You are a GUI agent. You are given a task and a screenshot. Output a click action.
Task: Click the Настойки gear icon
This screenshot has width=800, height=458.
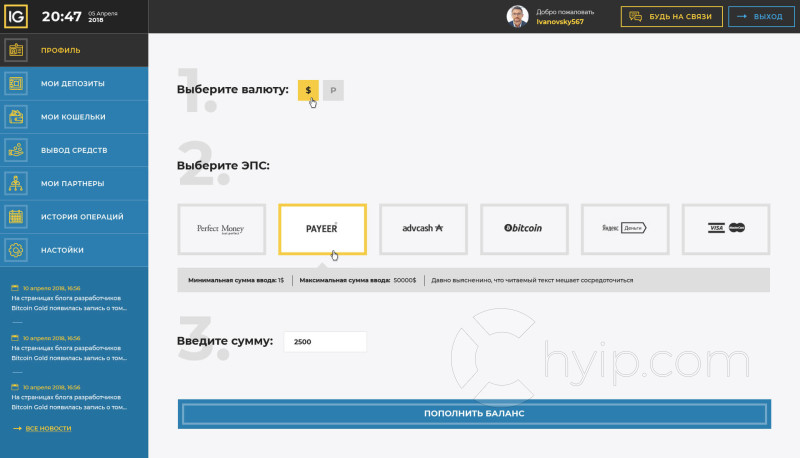click(16, 250)
